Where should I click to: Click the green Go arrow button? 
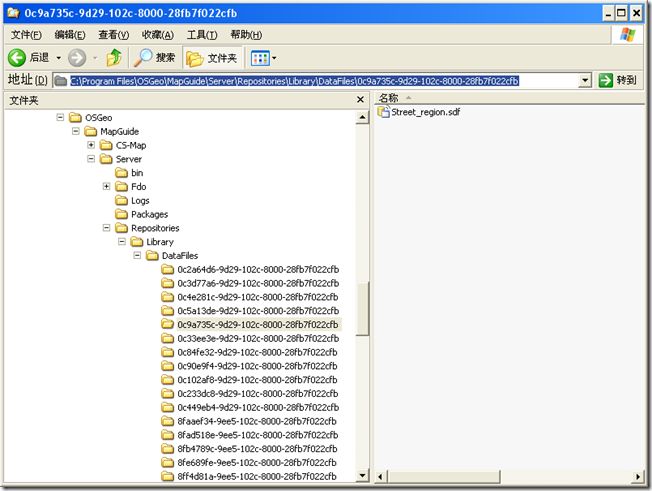[606, 80]
